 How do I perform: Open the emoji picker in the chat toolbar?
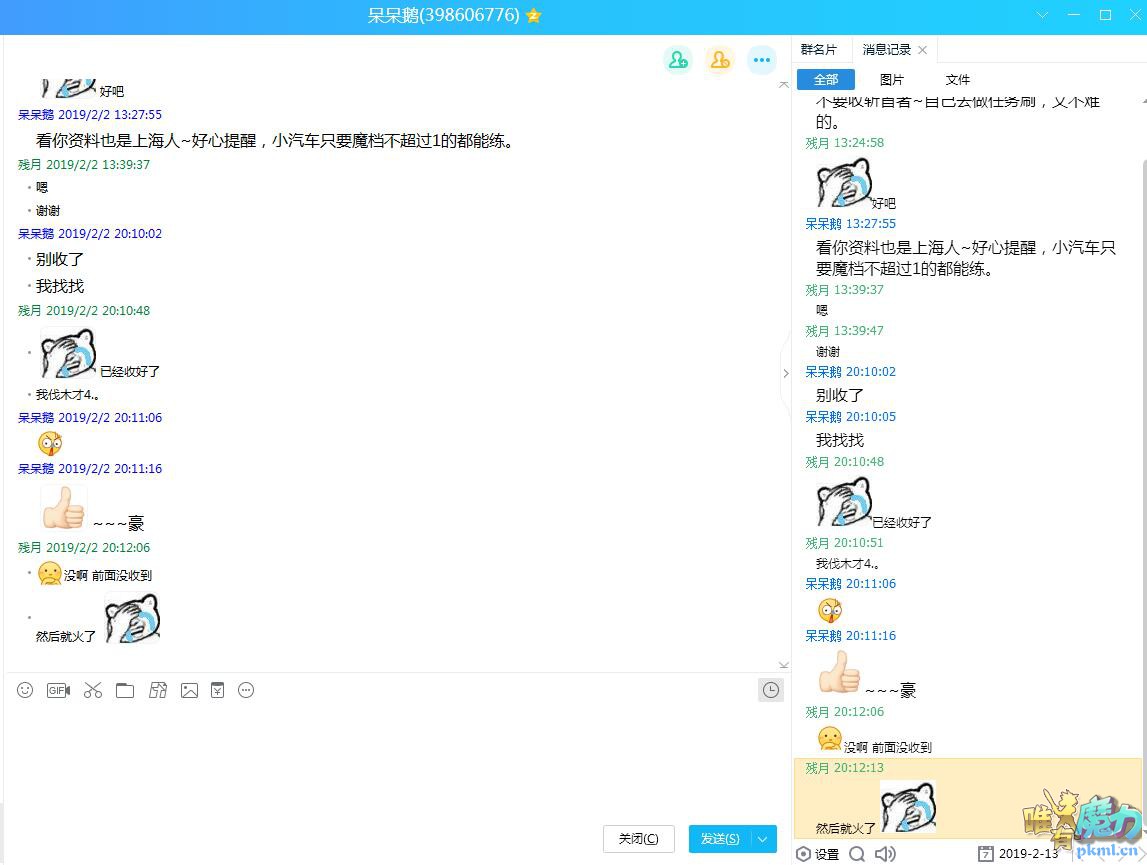(26, 690)
